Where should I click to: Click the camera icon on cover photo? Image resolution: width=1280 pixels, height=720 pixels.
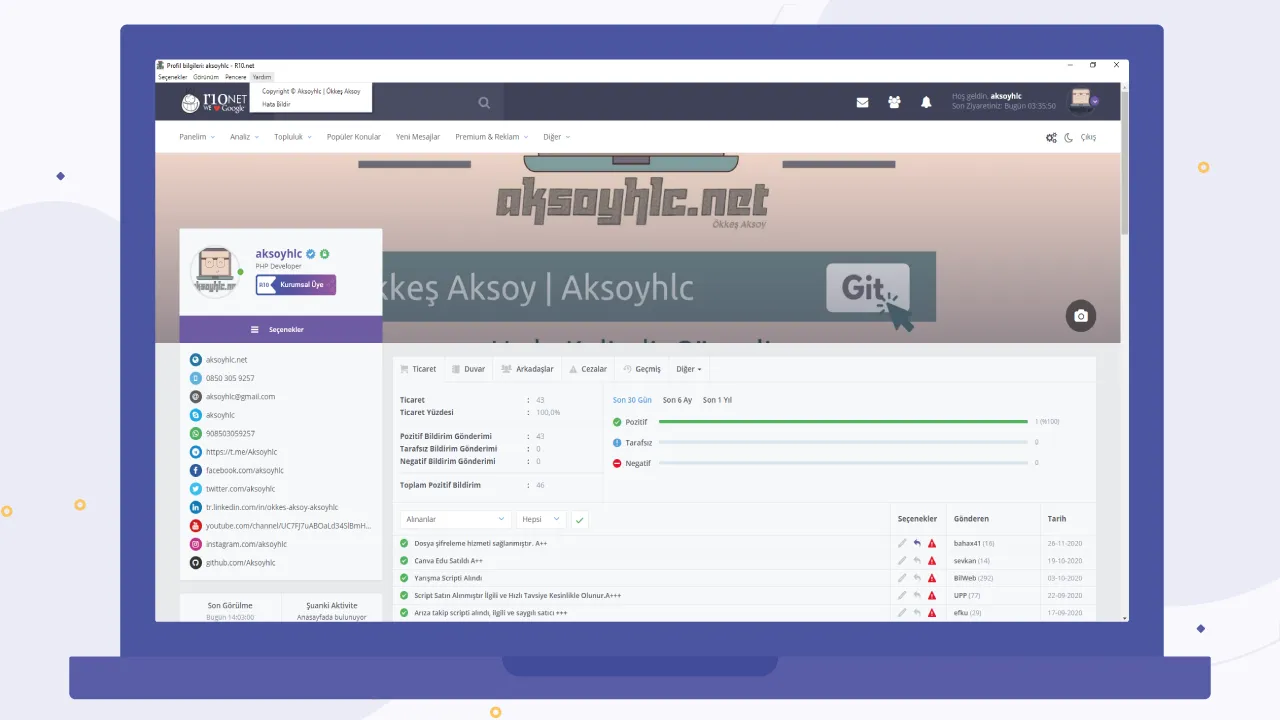click(1081, 316)
